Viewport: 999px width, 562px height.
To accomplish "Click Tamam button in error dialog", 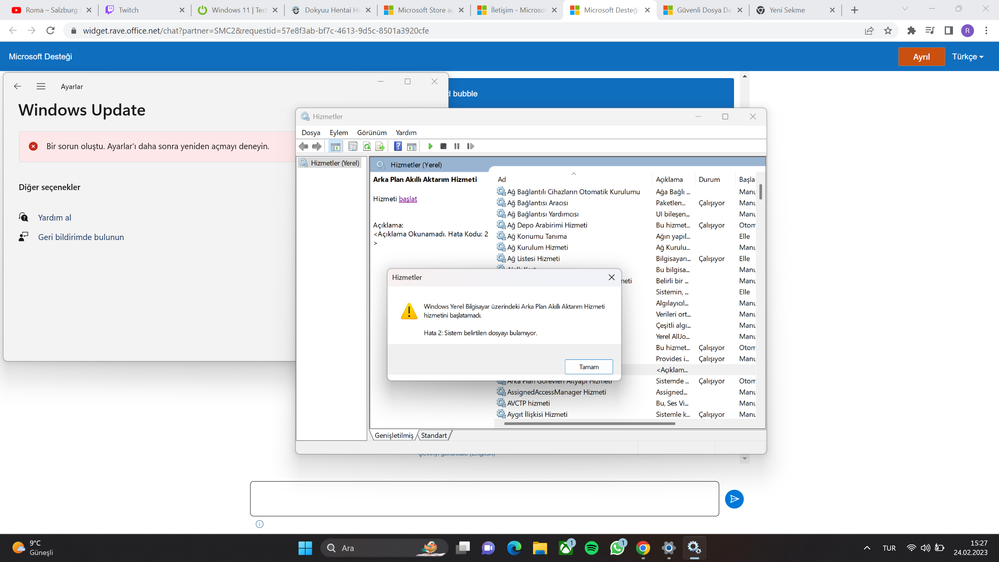I will point(589,367).
